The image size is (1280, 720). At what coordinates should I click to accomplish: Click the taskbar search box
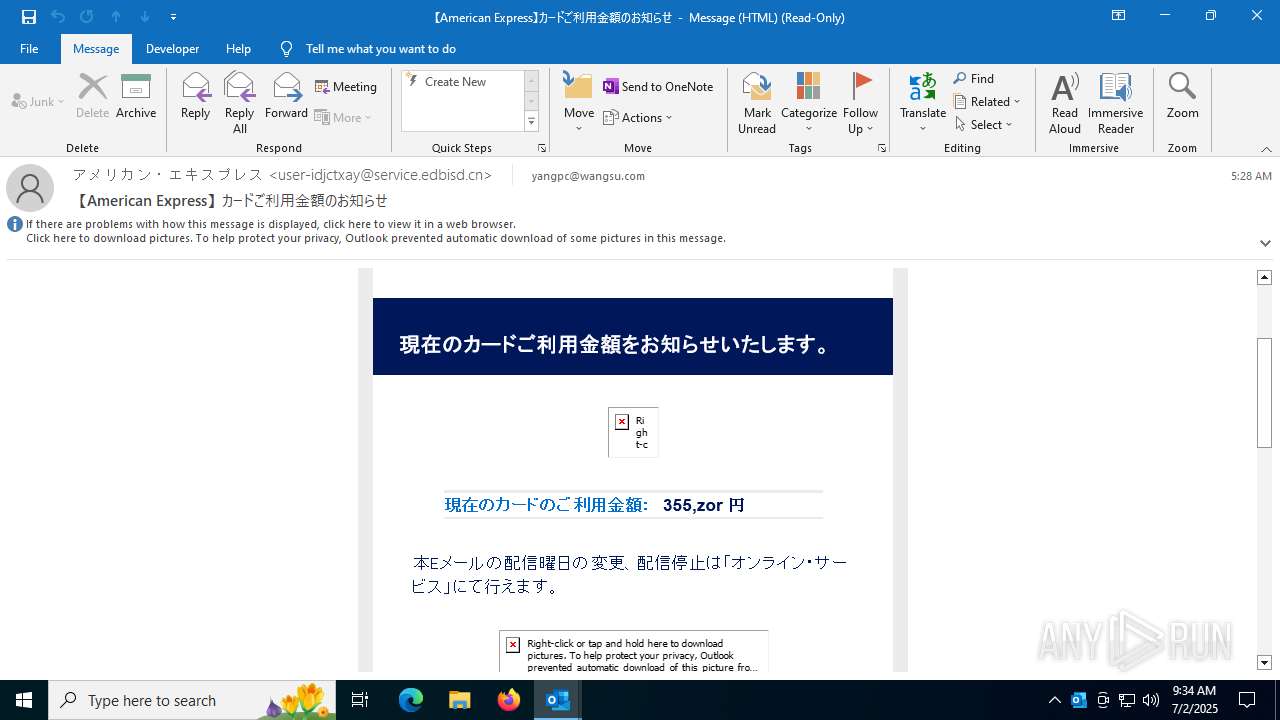(x=192, y=700)
